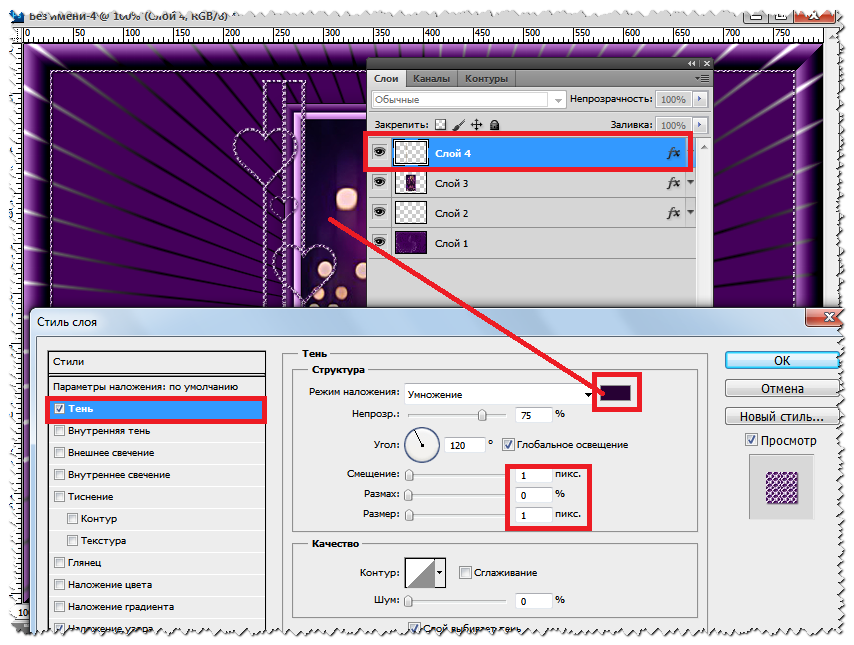Select the Слой 3 layer thumbnail
Image resolution: width=854 pixels, height=645 pixels.
click(411, 183)
